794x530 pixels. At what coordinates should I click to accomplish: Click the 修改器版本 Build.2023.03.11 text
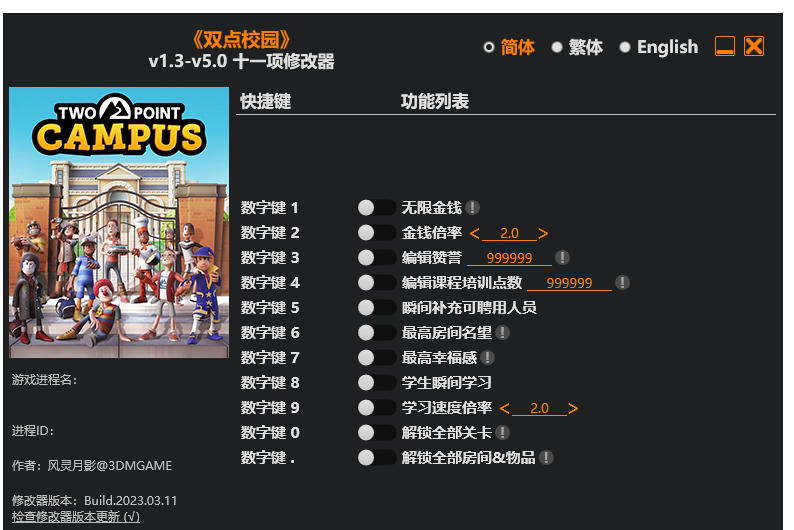pos(94,501)
